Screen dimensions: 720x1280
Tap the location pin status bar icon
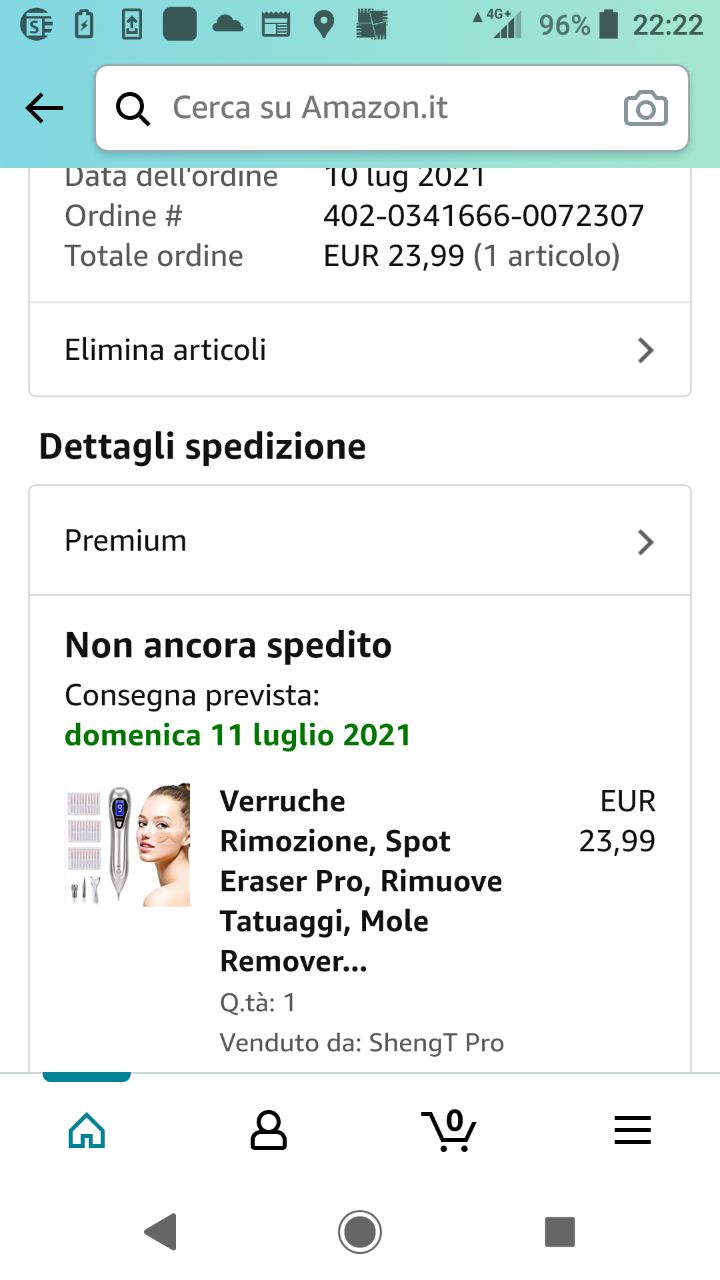[x=323, y=24]
